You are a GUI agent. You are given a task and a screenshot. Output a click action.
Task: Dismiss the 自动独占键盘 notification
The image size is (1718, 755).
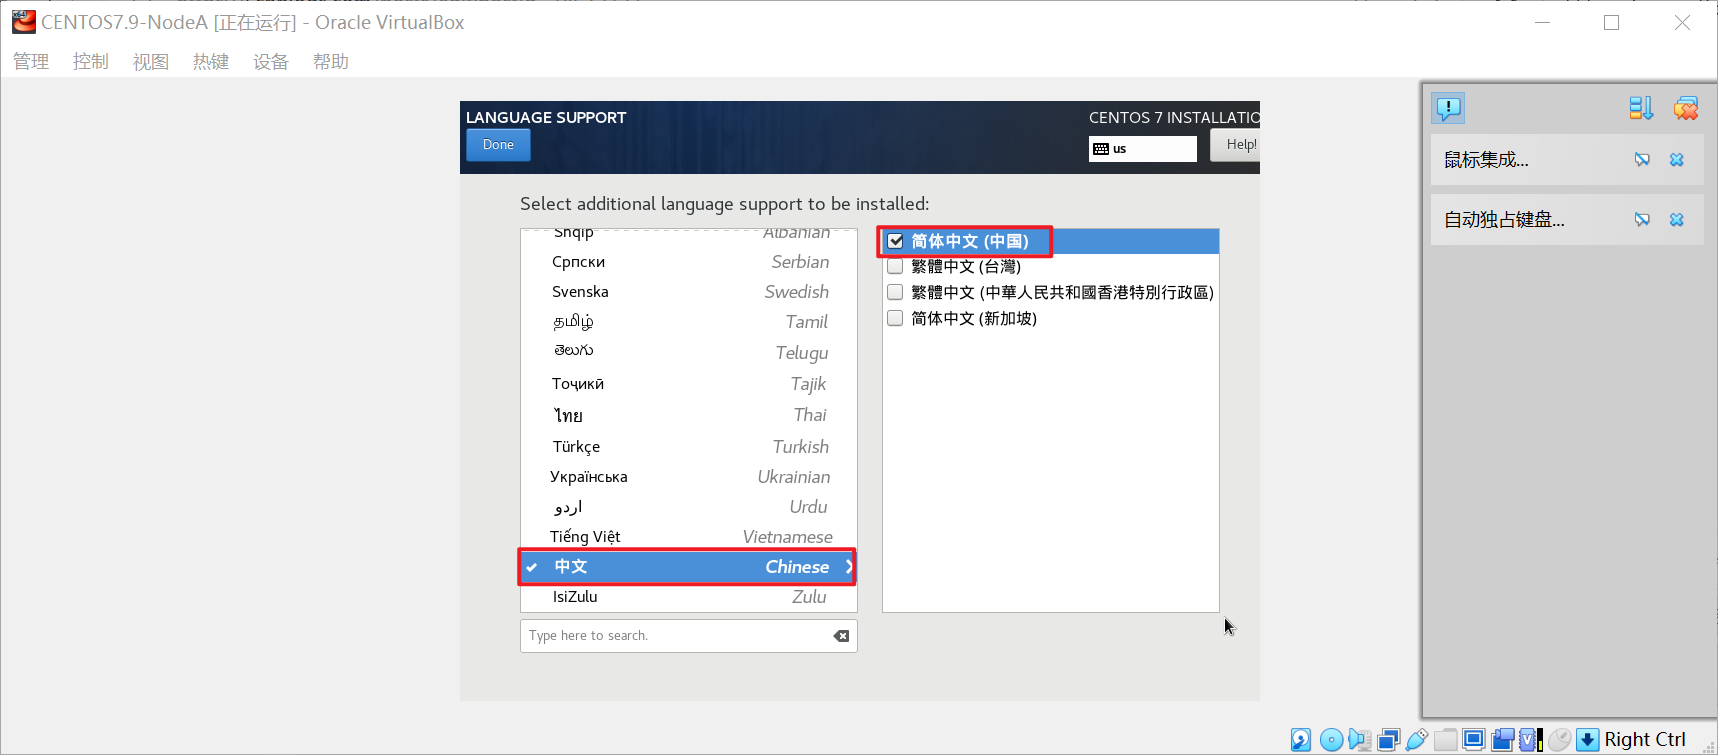coord(1677,220)
